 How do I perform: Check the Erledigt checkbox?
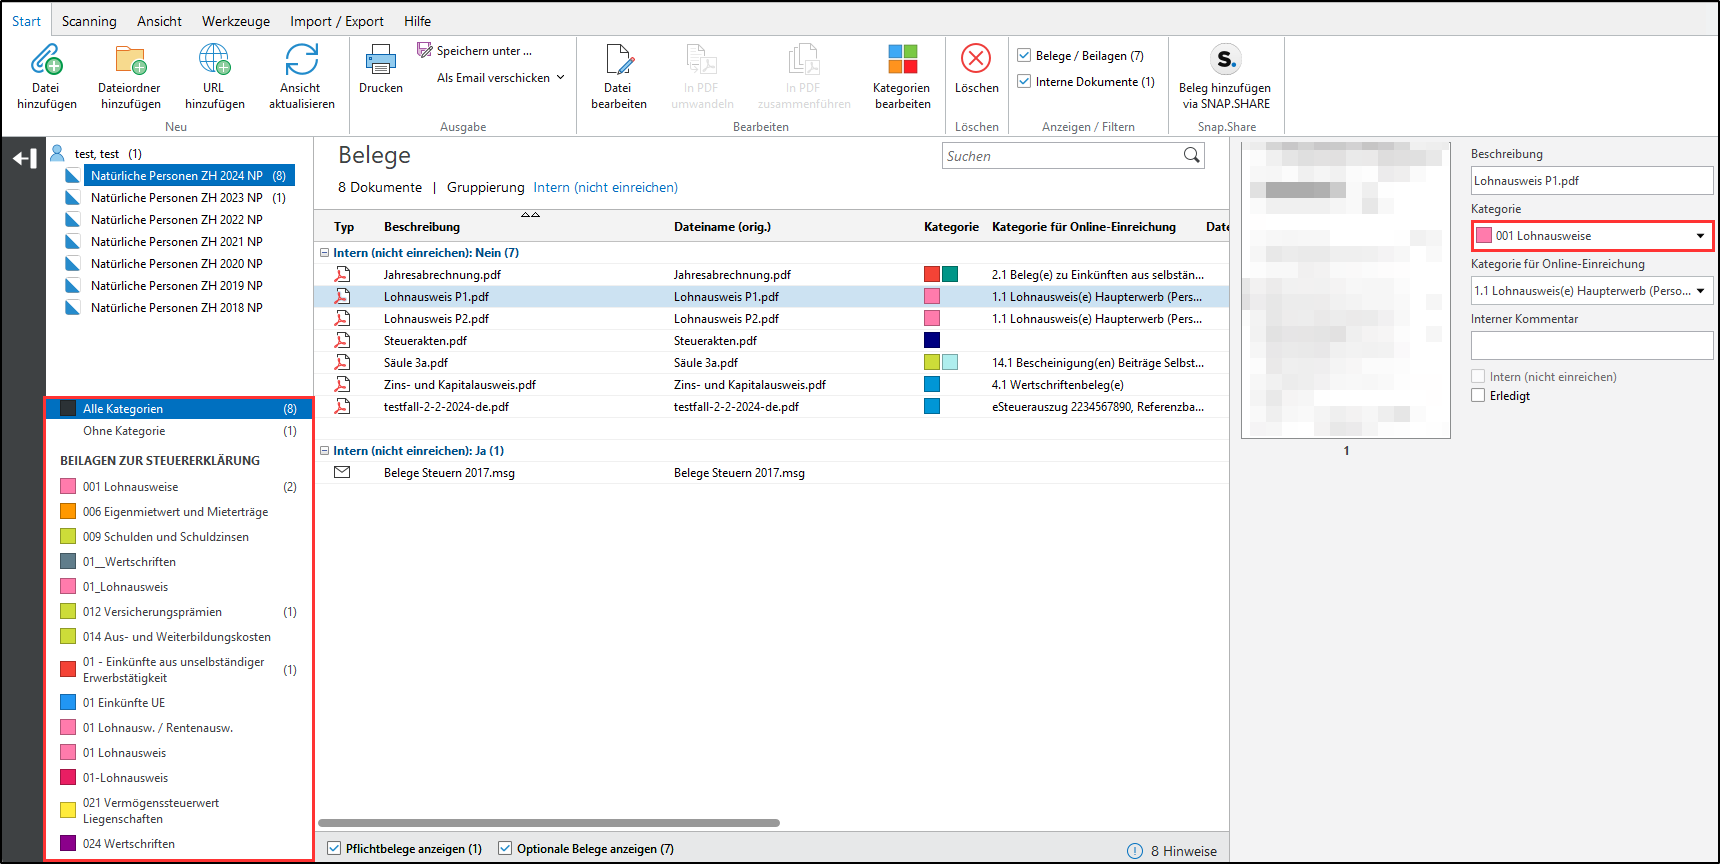pyautogui.click(x=1478, y=395)
